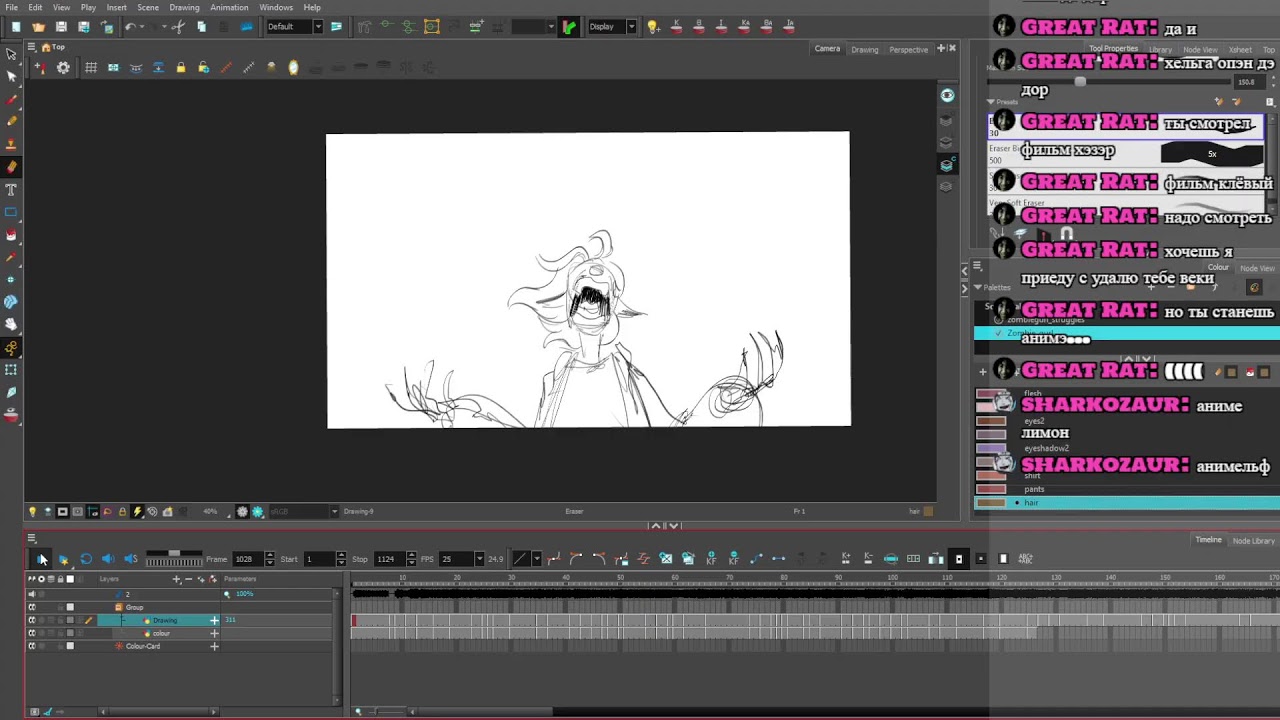
Task: Expand parameters plus on Colour-Card layer
Action: (x=214, y=646)
